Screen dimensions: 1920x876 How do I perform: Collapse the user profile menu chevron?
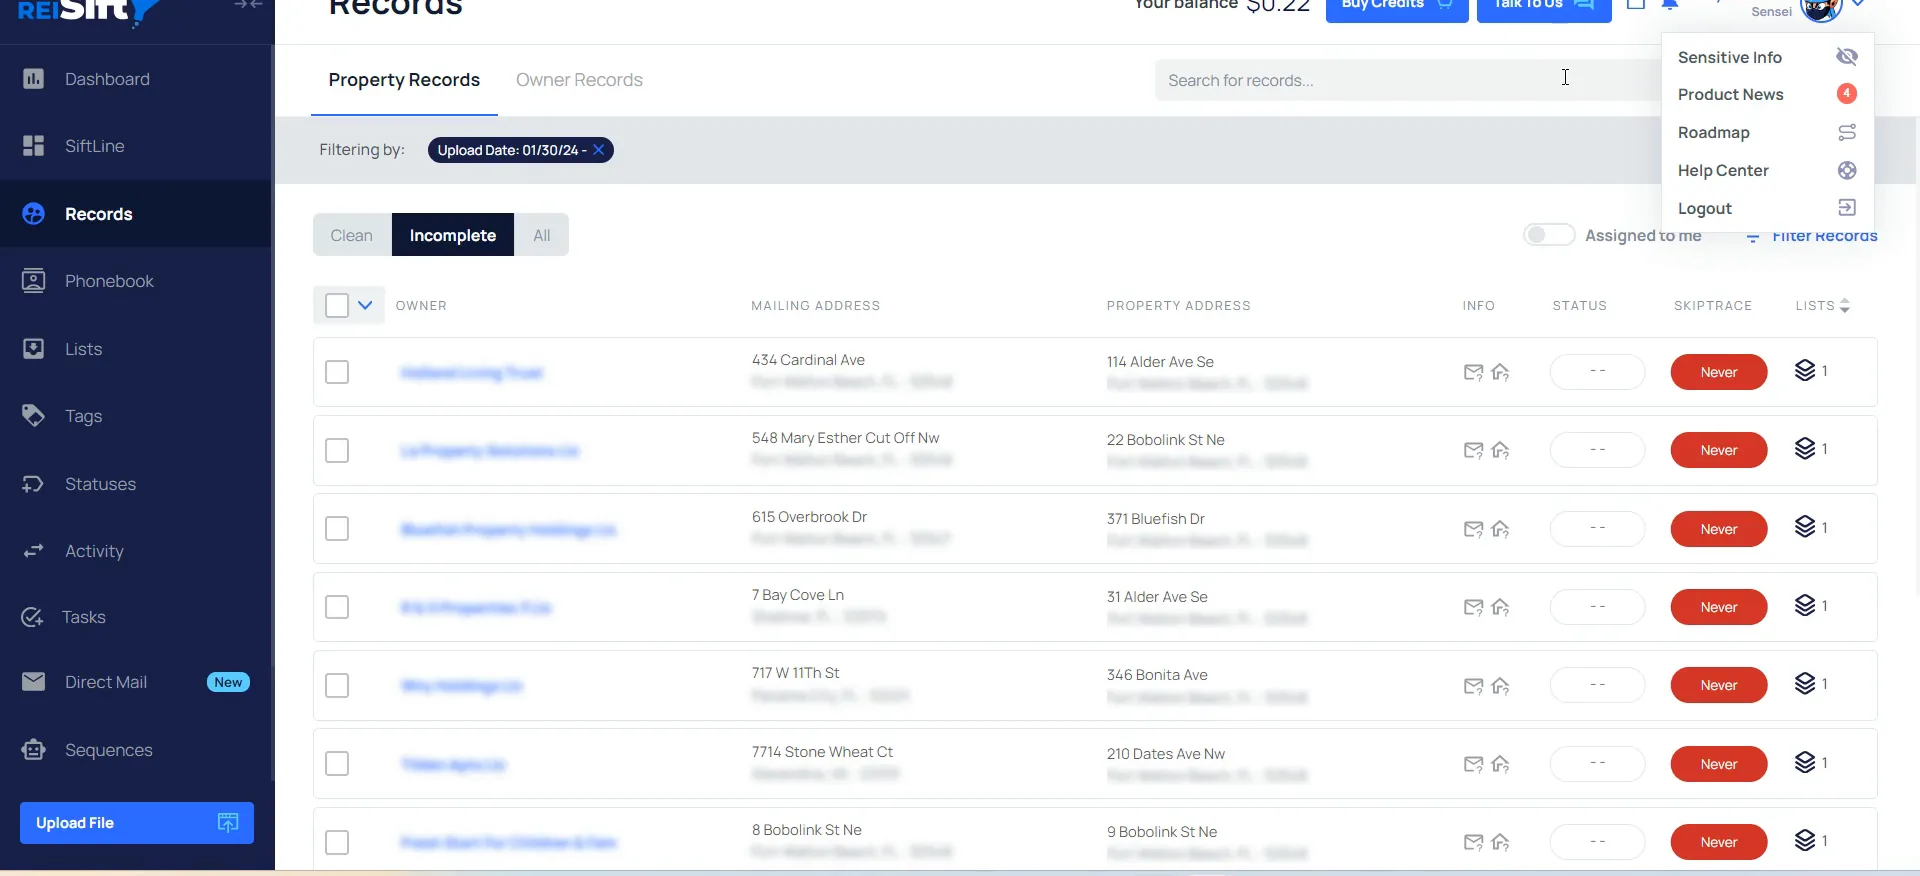pos(1858,4)
